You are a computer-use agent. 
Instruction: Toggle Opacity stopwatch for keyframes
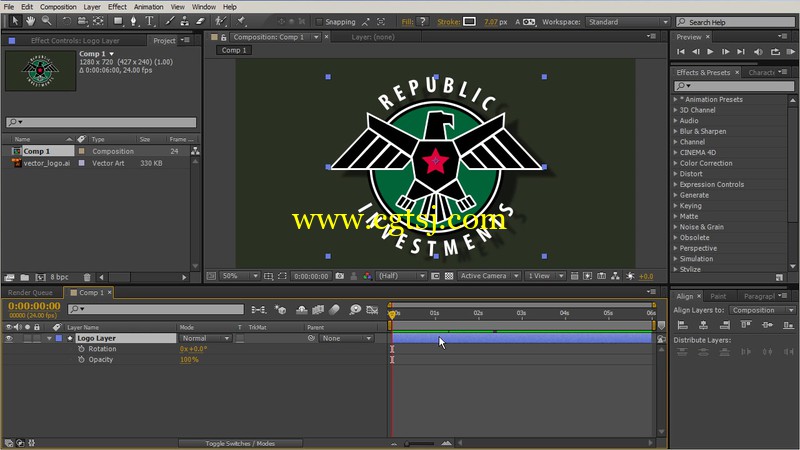pyautogui.click(x=81, y=360)
